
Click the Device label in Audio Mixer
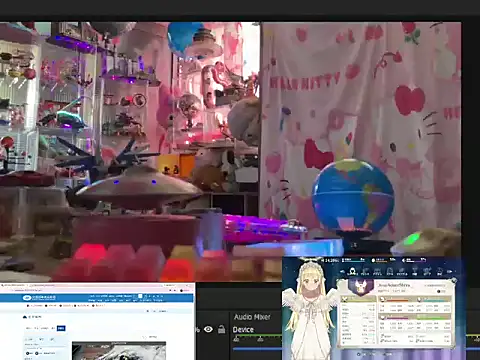point(243,329)
